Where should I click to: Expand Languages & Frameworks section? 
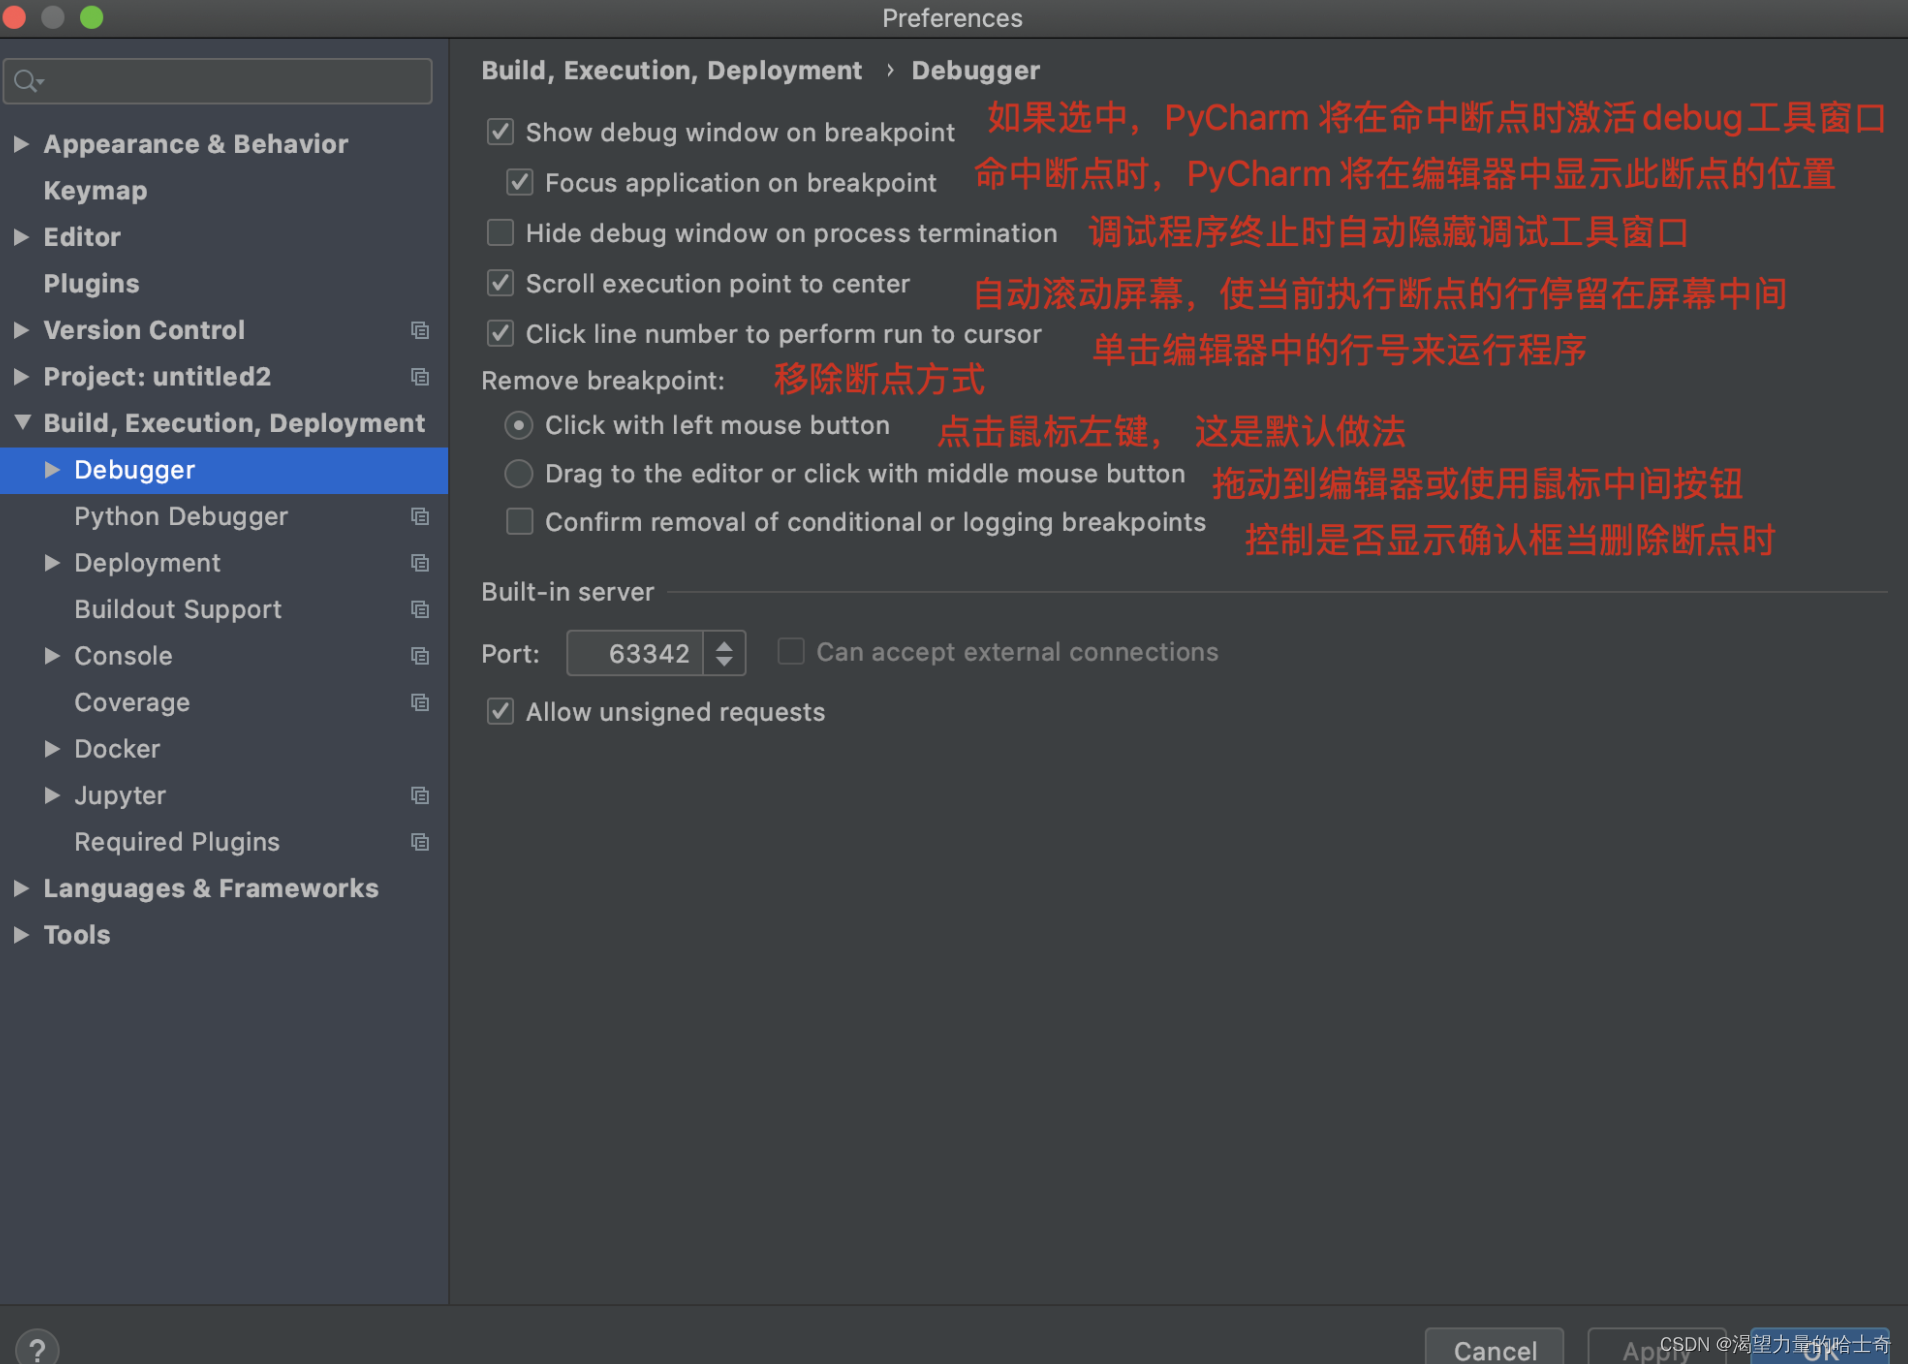click(x=21, y=888)
